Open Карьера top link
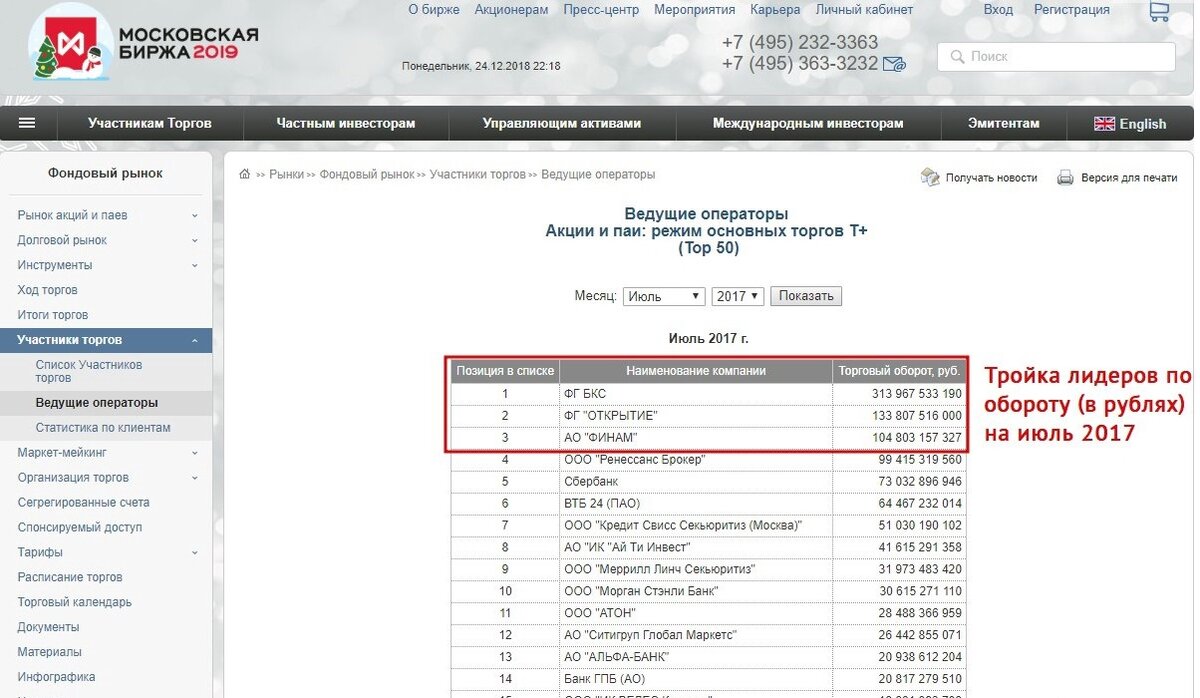 (775, 10)
